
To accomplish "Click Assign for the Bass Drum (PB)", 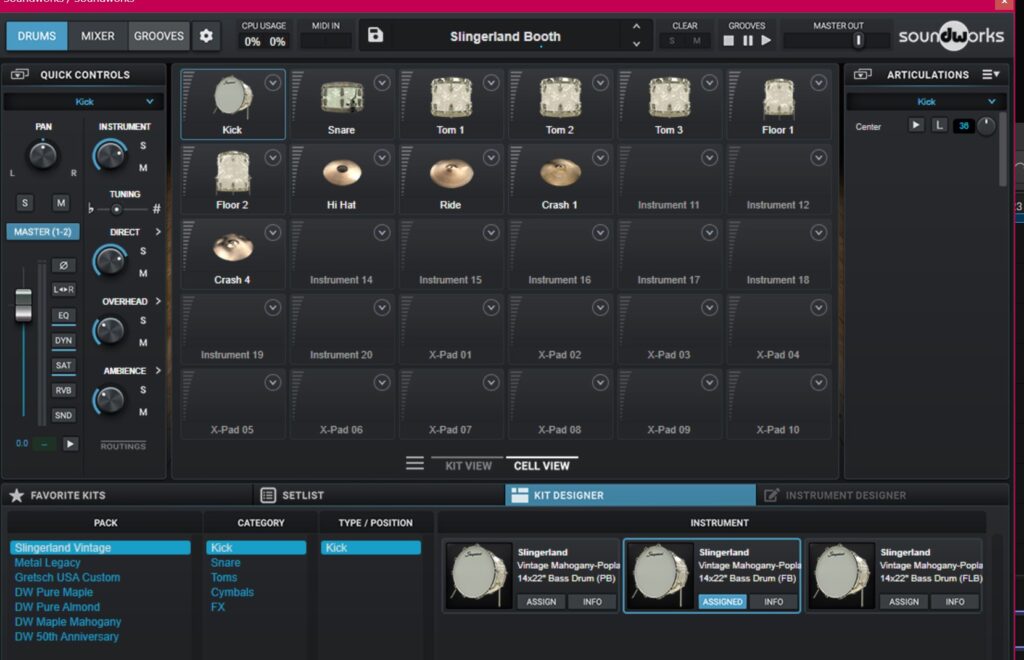I will point(541,602).
